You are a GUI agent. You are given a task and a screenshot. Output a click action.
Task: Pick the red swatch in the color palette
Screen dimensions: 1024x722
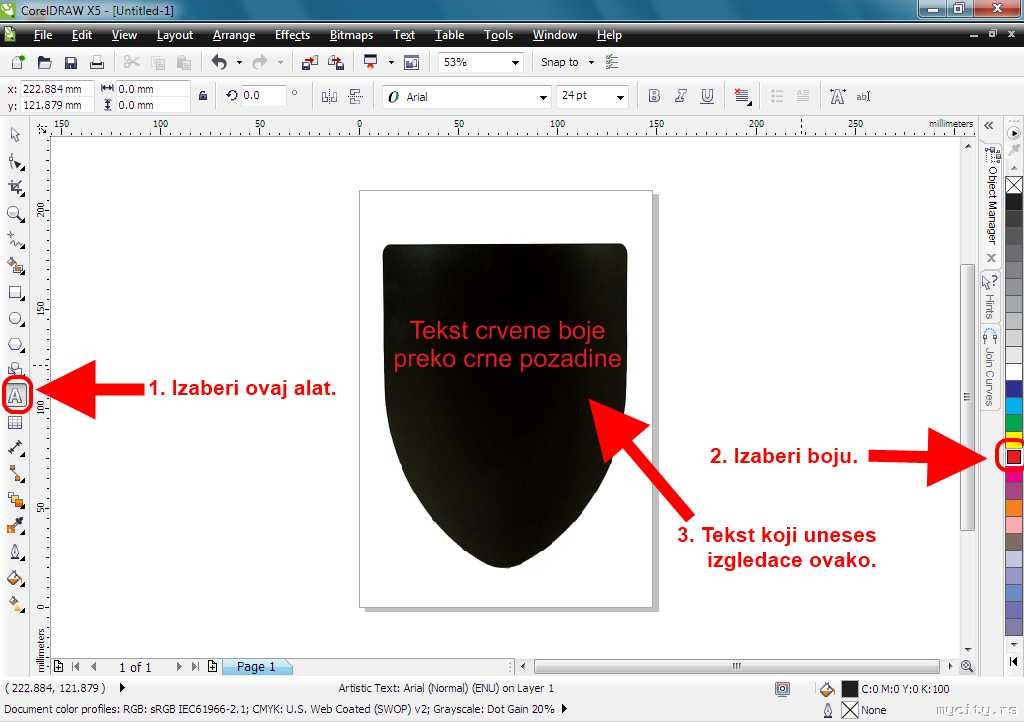coord(1013,456)
